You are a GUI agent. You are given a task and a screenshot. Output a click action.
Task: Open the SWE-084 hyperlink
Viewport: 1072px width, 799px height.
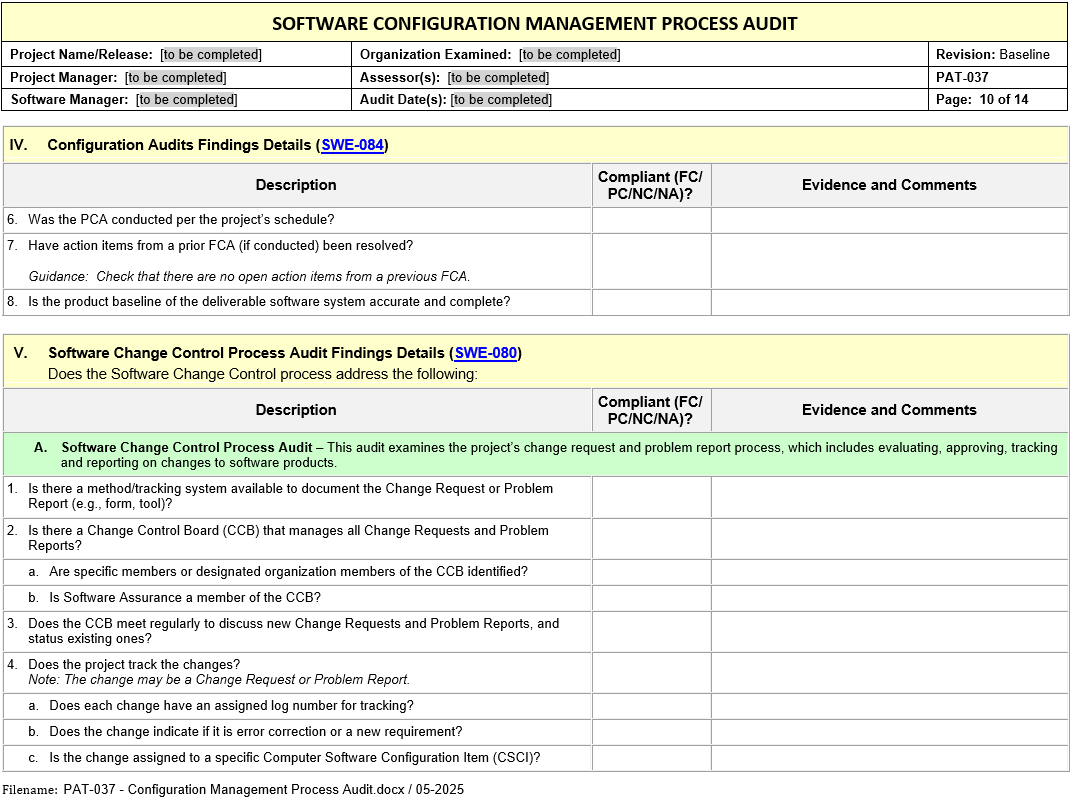[352, 145]
